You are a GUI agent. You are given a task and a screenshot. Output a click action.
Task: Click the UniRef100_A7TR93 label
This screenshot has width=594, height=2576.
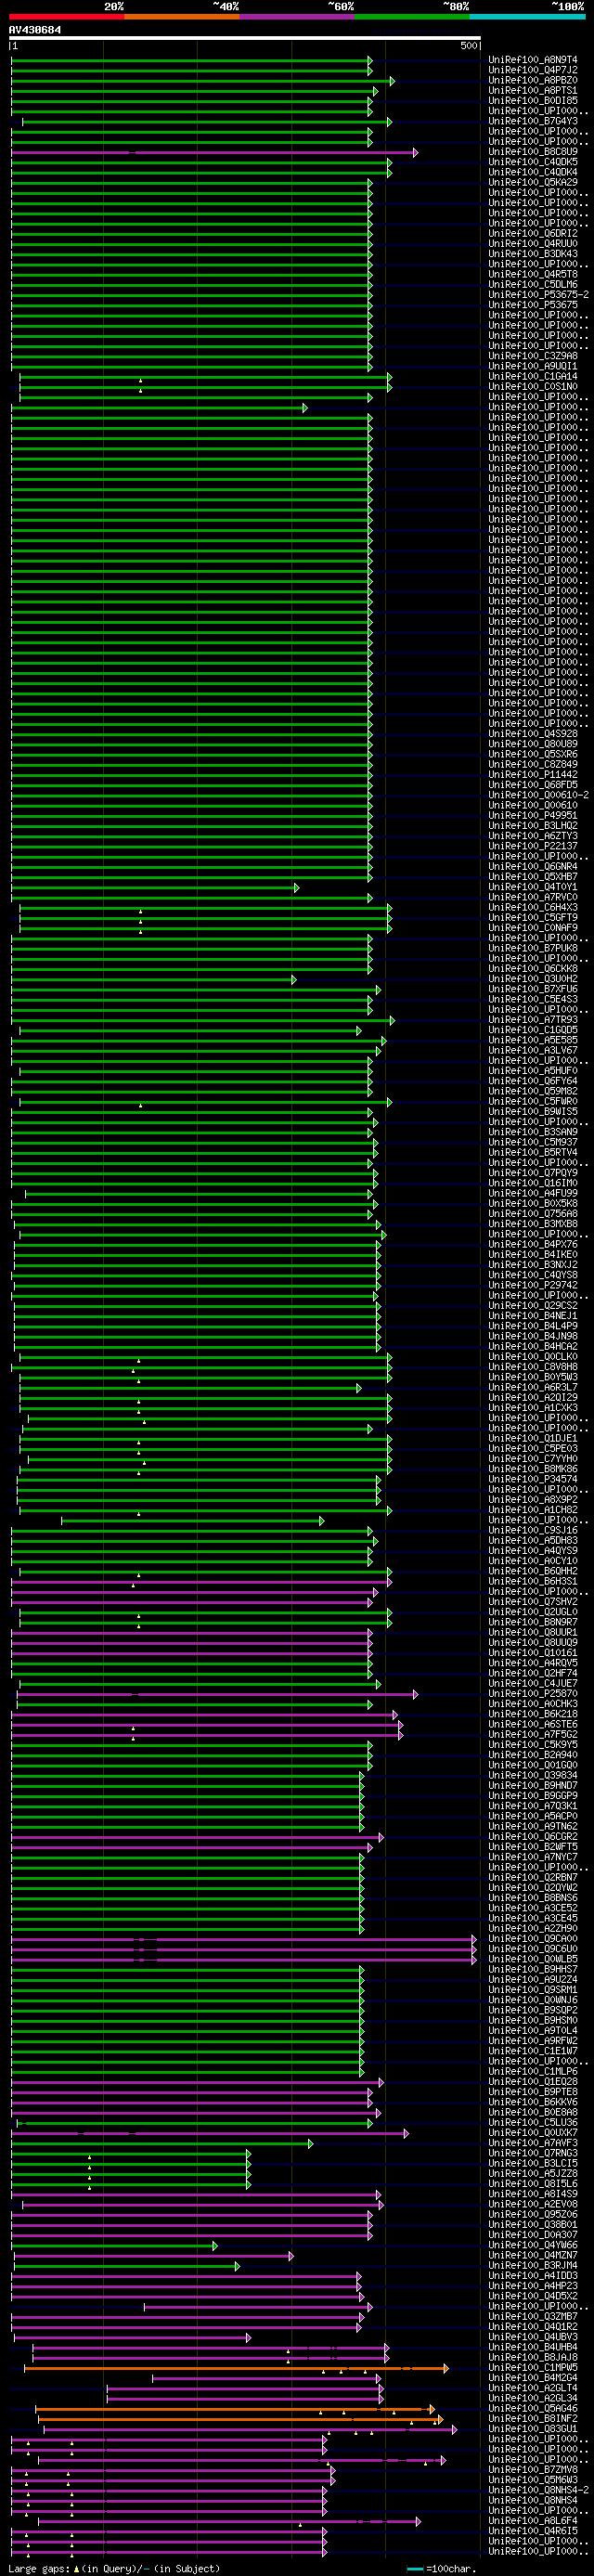click(x=533, y=1020)
